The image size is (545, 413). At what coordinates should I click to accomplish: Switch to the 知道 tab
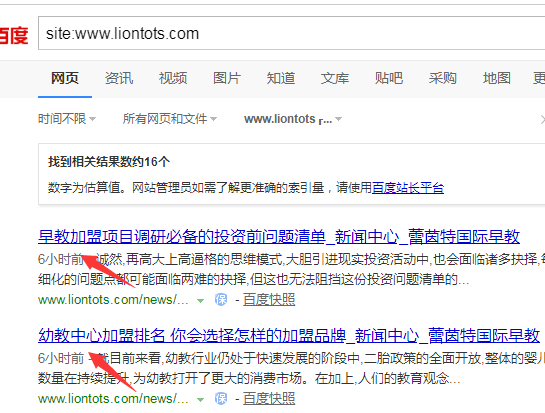coord(281,78)
